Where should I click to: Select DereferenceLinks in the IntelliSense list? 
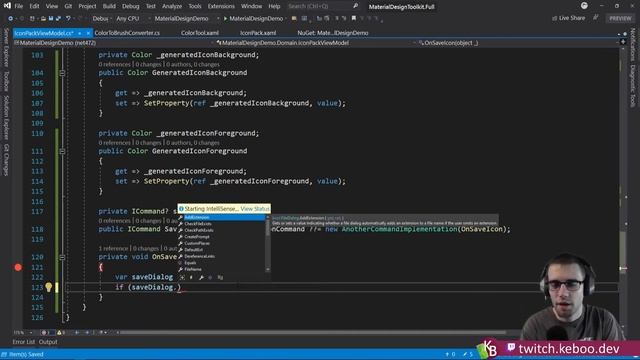click(221, 256)
